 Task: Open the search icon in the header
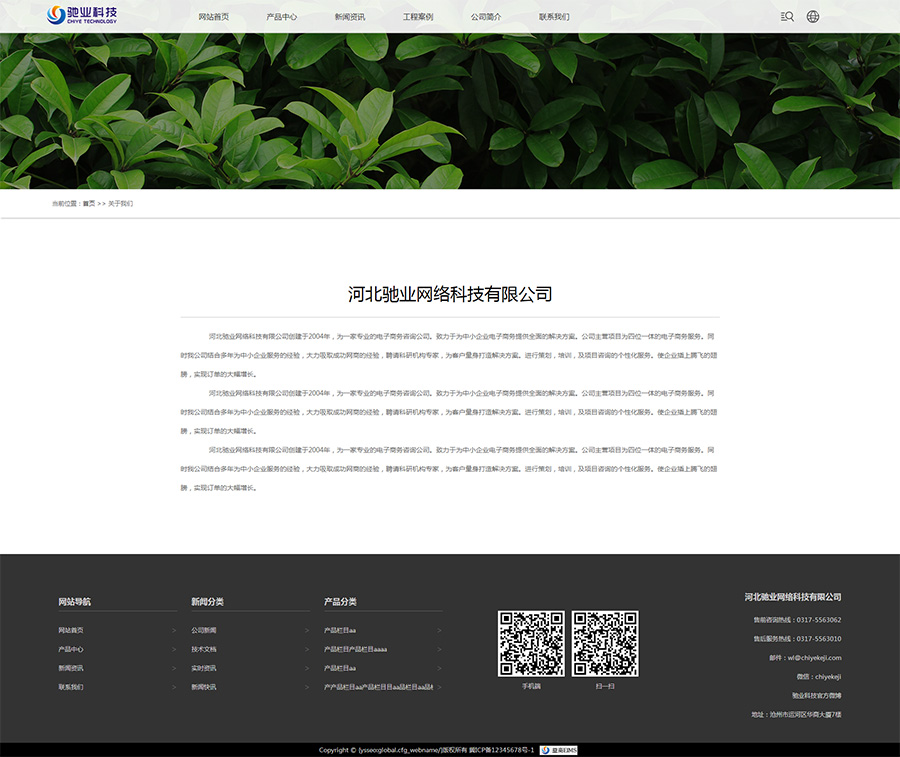pyautogui.click(x=787, y=17)
